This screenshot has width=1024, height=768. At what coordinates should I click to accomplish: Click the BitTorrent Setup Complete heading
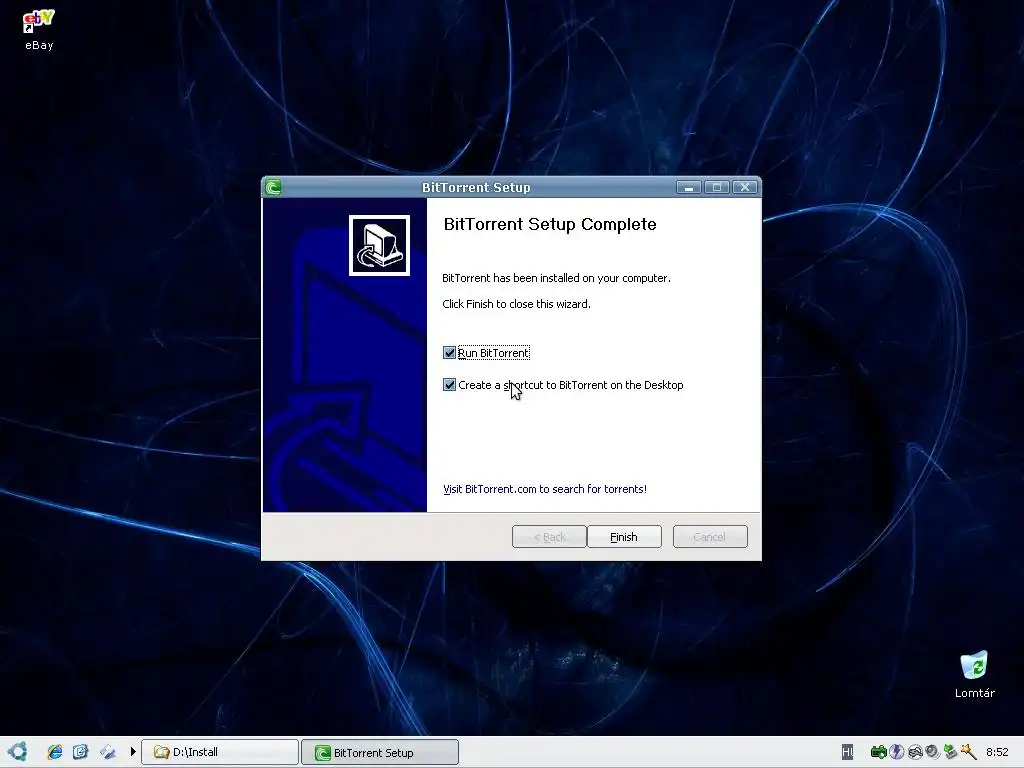[550, 224]
